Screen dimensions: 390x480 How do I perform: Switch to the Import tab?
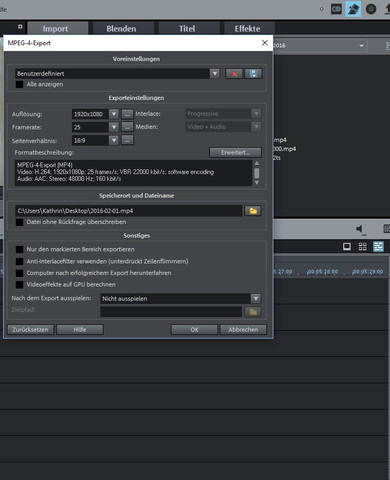click(x=55, y=29)
